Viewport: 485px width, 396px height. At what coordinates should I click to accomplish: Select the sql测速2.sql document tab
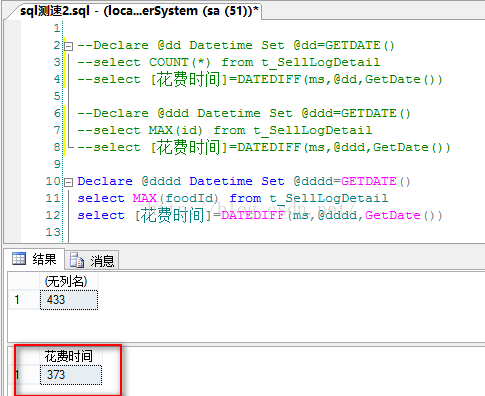[x=138, y=11]
